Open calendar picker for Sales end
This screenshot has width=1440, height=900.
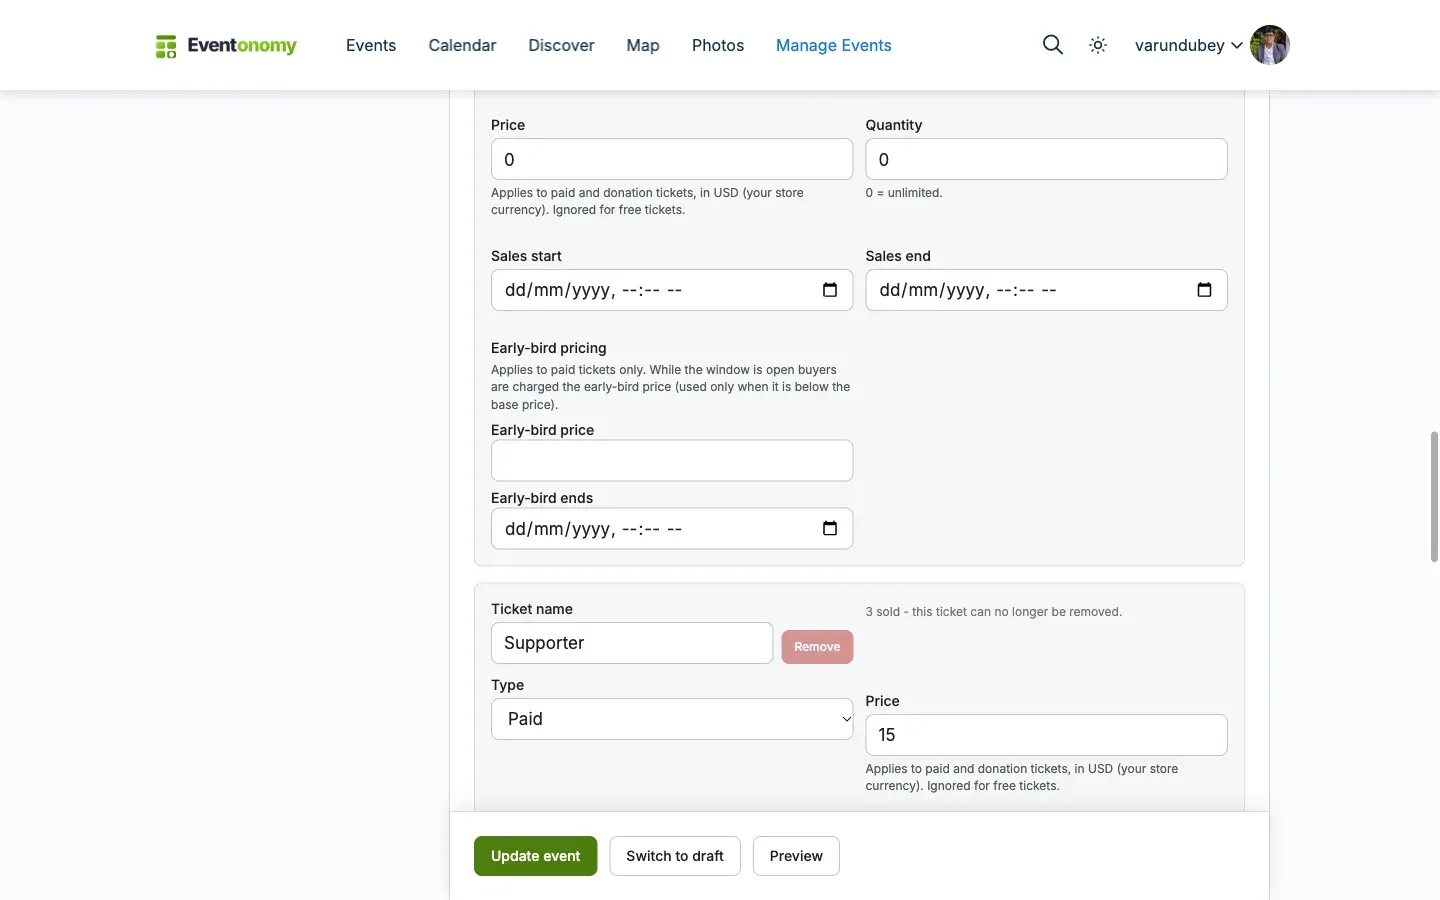click(1204, 290)
